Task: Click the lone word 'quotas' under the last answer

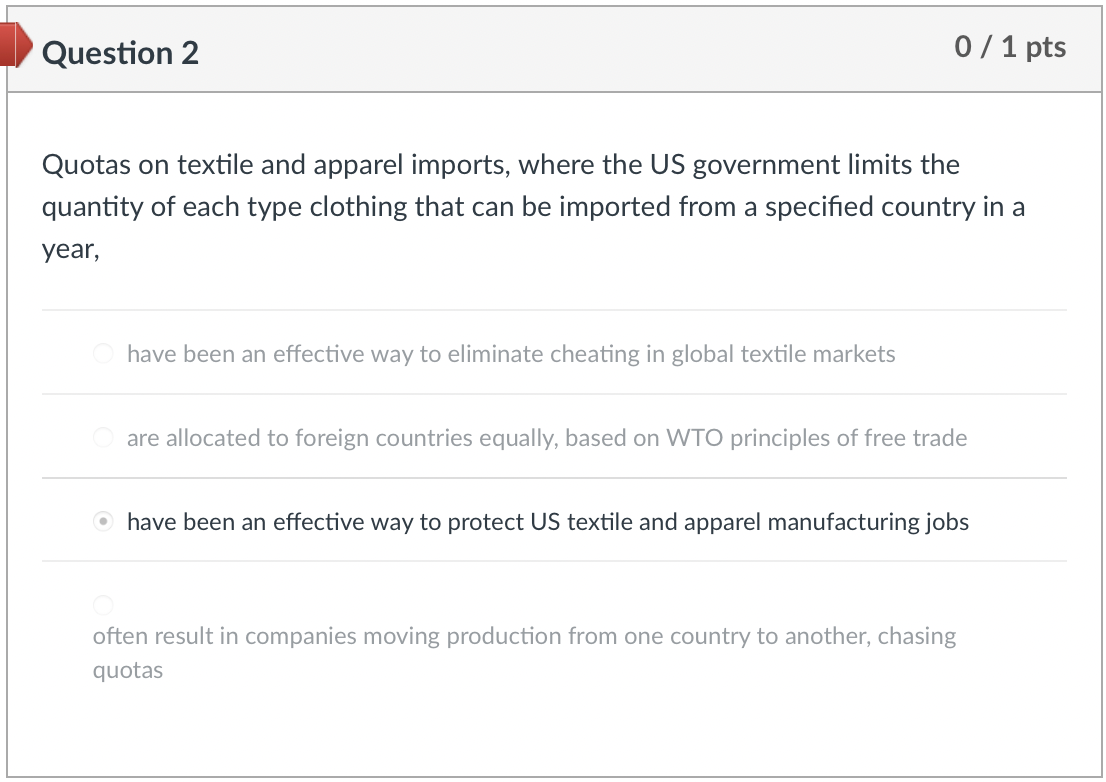Action: [127, 670]
